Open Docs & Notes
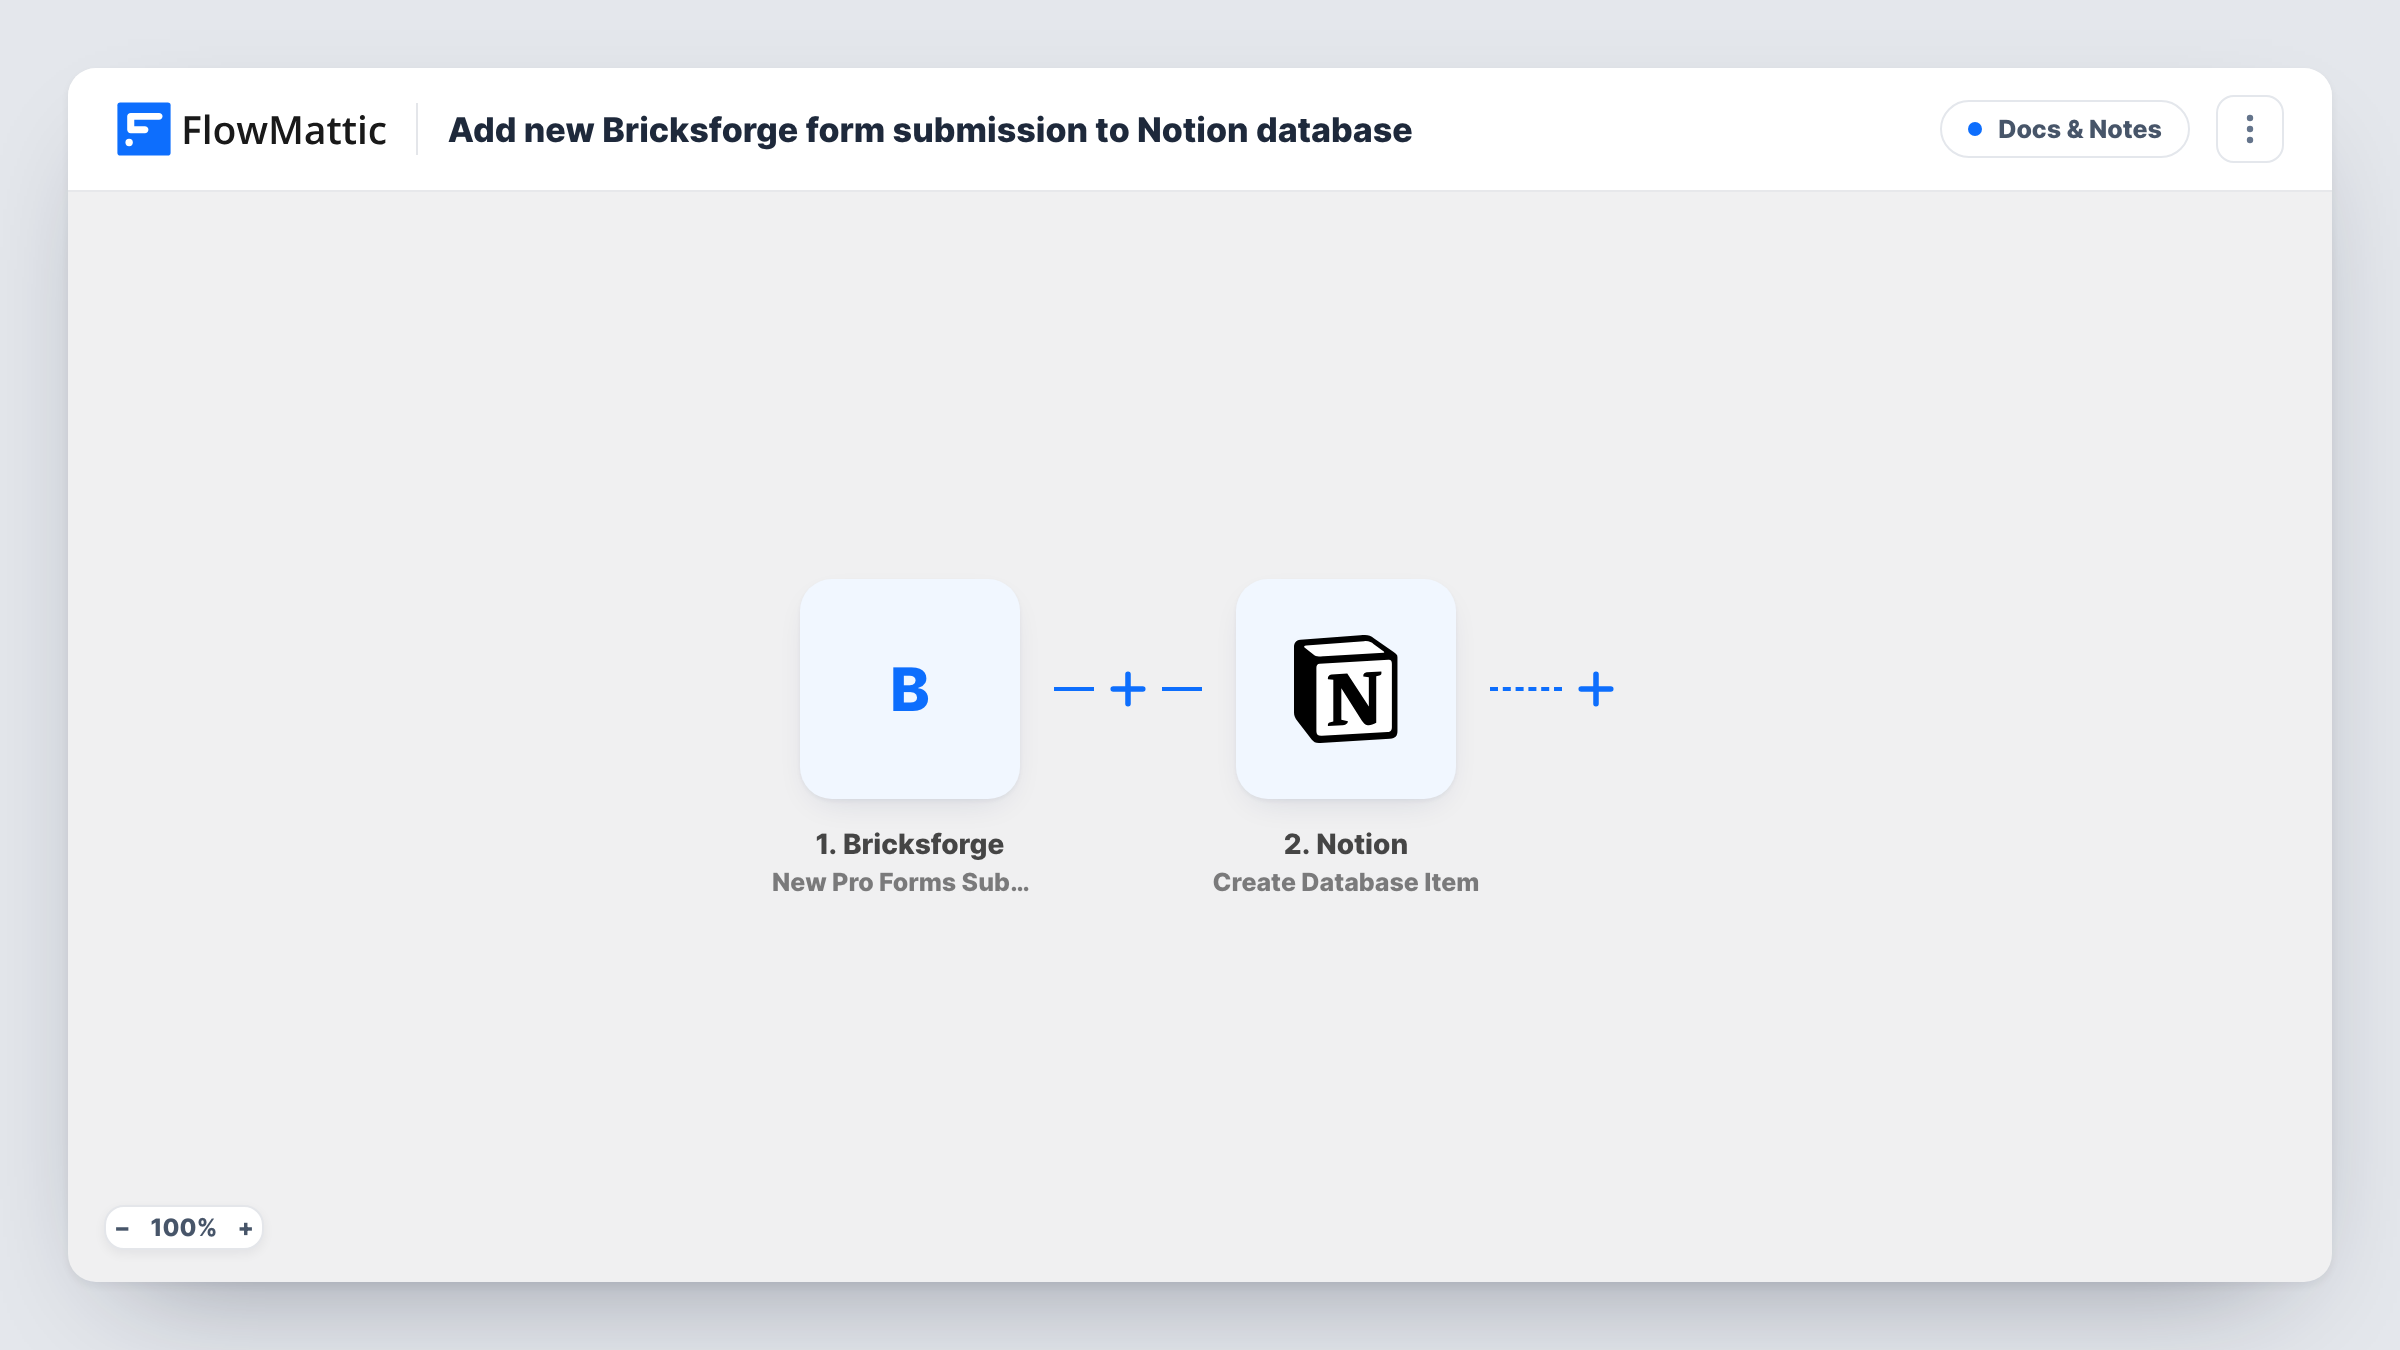 pos(2064,129)
